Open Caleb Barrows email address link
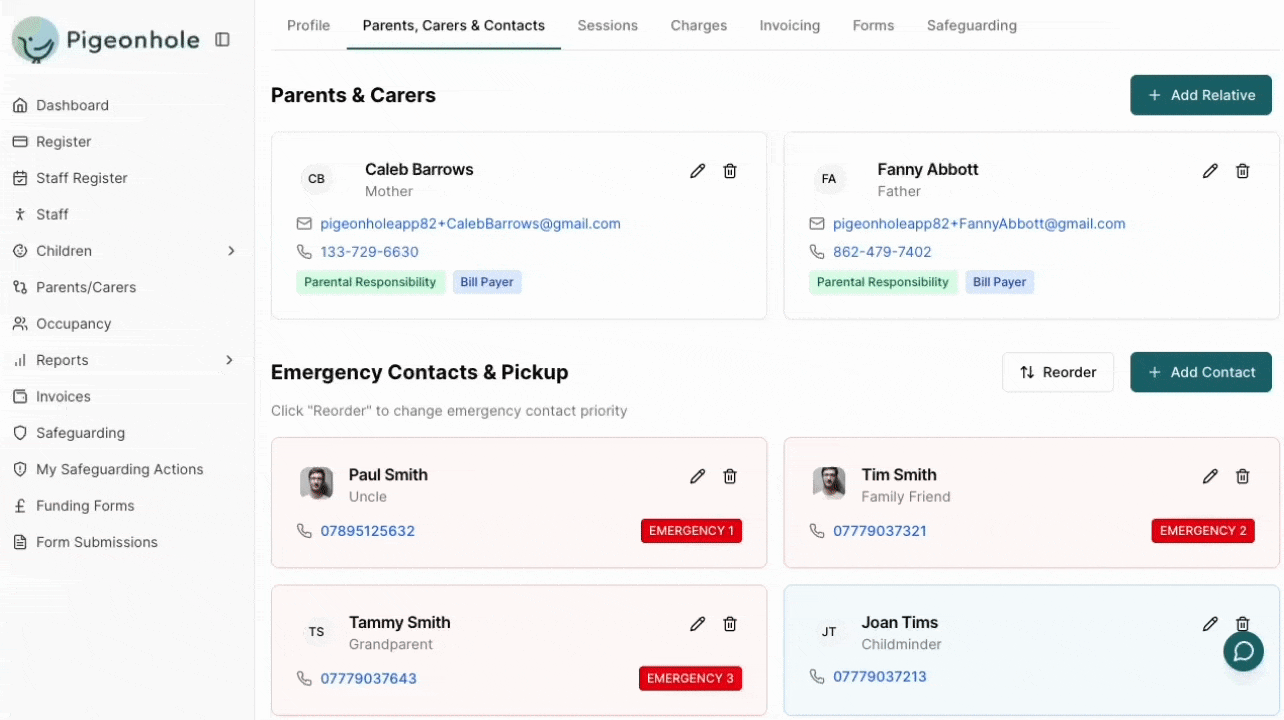Viewport: 1284px width, 720px height. click(x=470, y=224)
